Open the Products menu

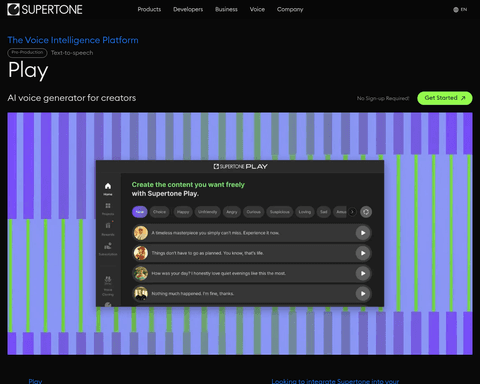pyautogui.click(x=149, y=9)
